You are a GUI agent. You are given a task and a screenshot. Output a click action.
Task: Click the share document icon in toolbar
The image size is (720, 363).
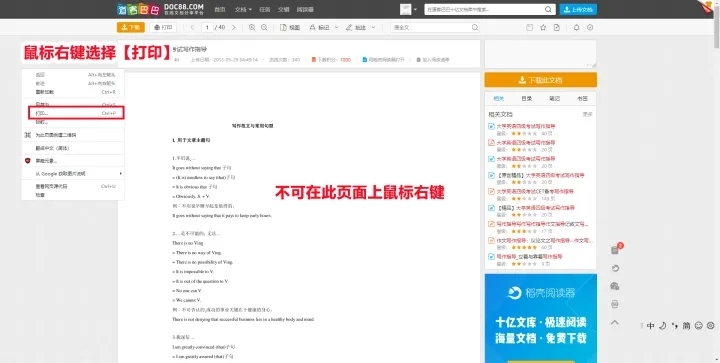557,28
